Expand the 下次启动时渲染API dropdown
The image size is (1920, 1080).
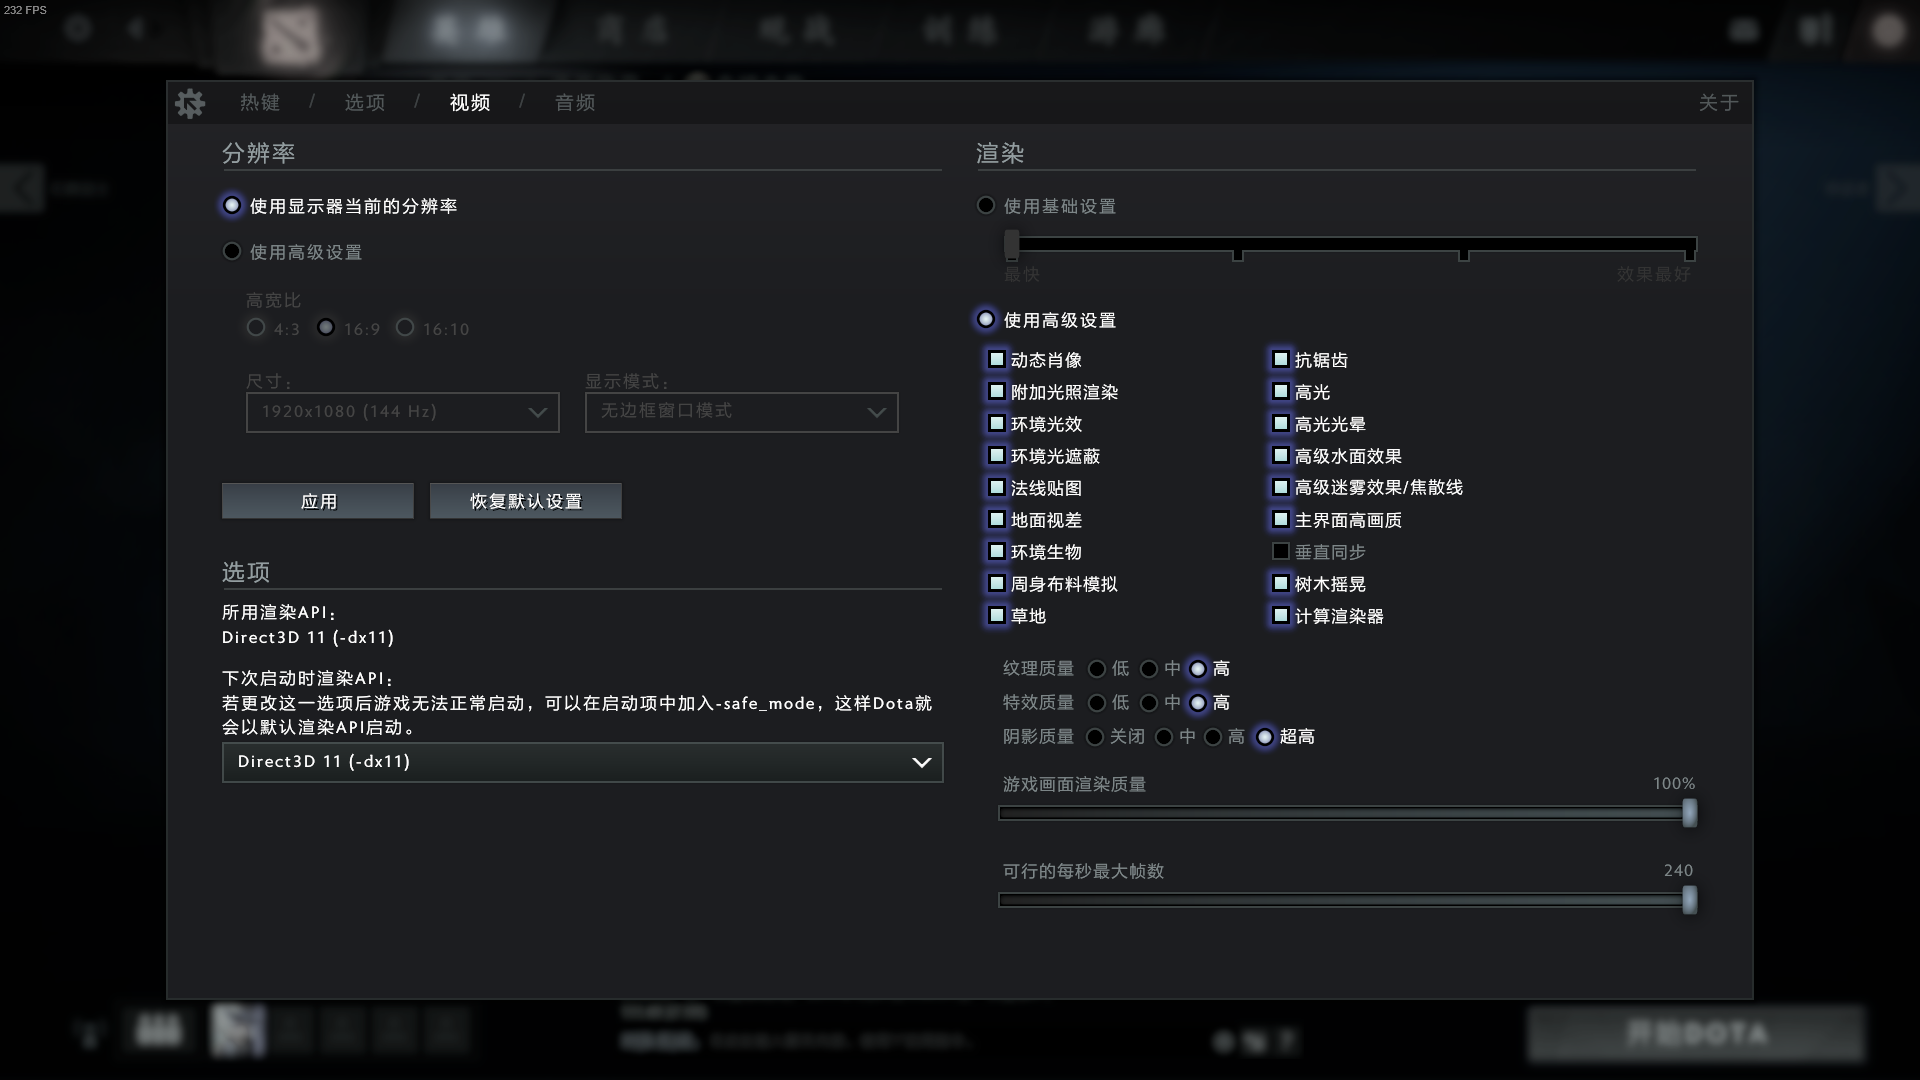pyautogui.click(x=582, y=762)
